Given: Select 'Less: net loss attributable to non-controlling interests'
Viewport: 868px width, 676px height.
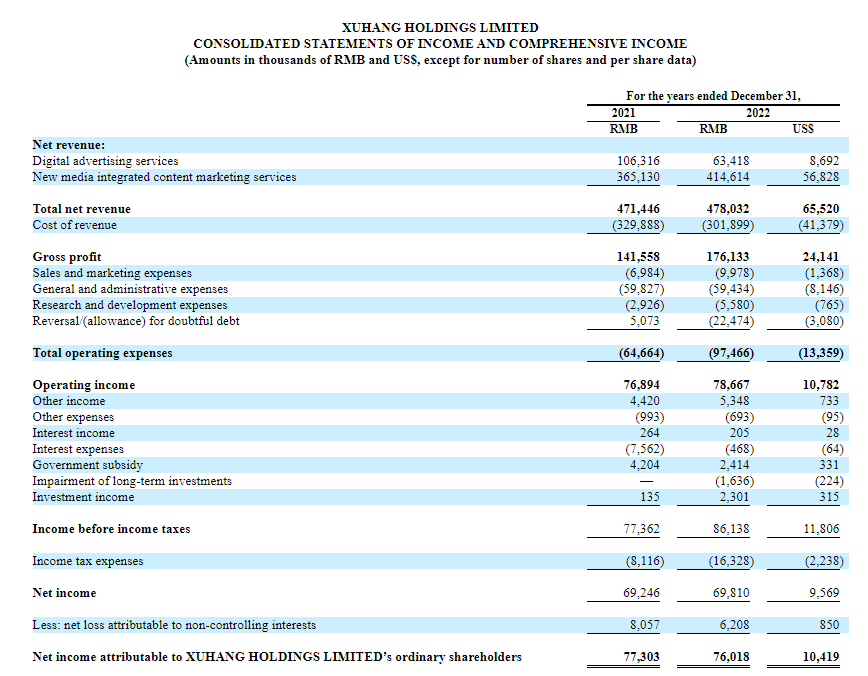Looking at the screenshot, I should tap(174, 625).
